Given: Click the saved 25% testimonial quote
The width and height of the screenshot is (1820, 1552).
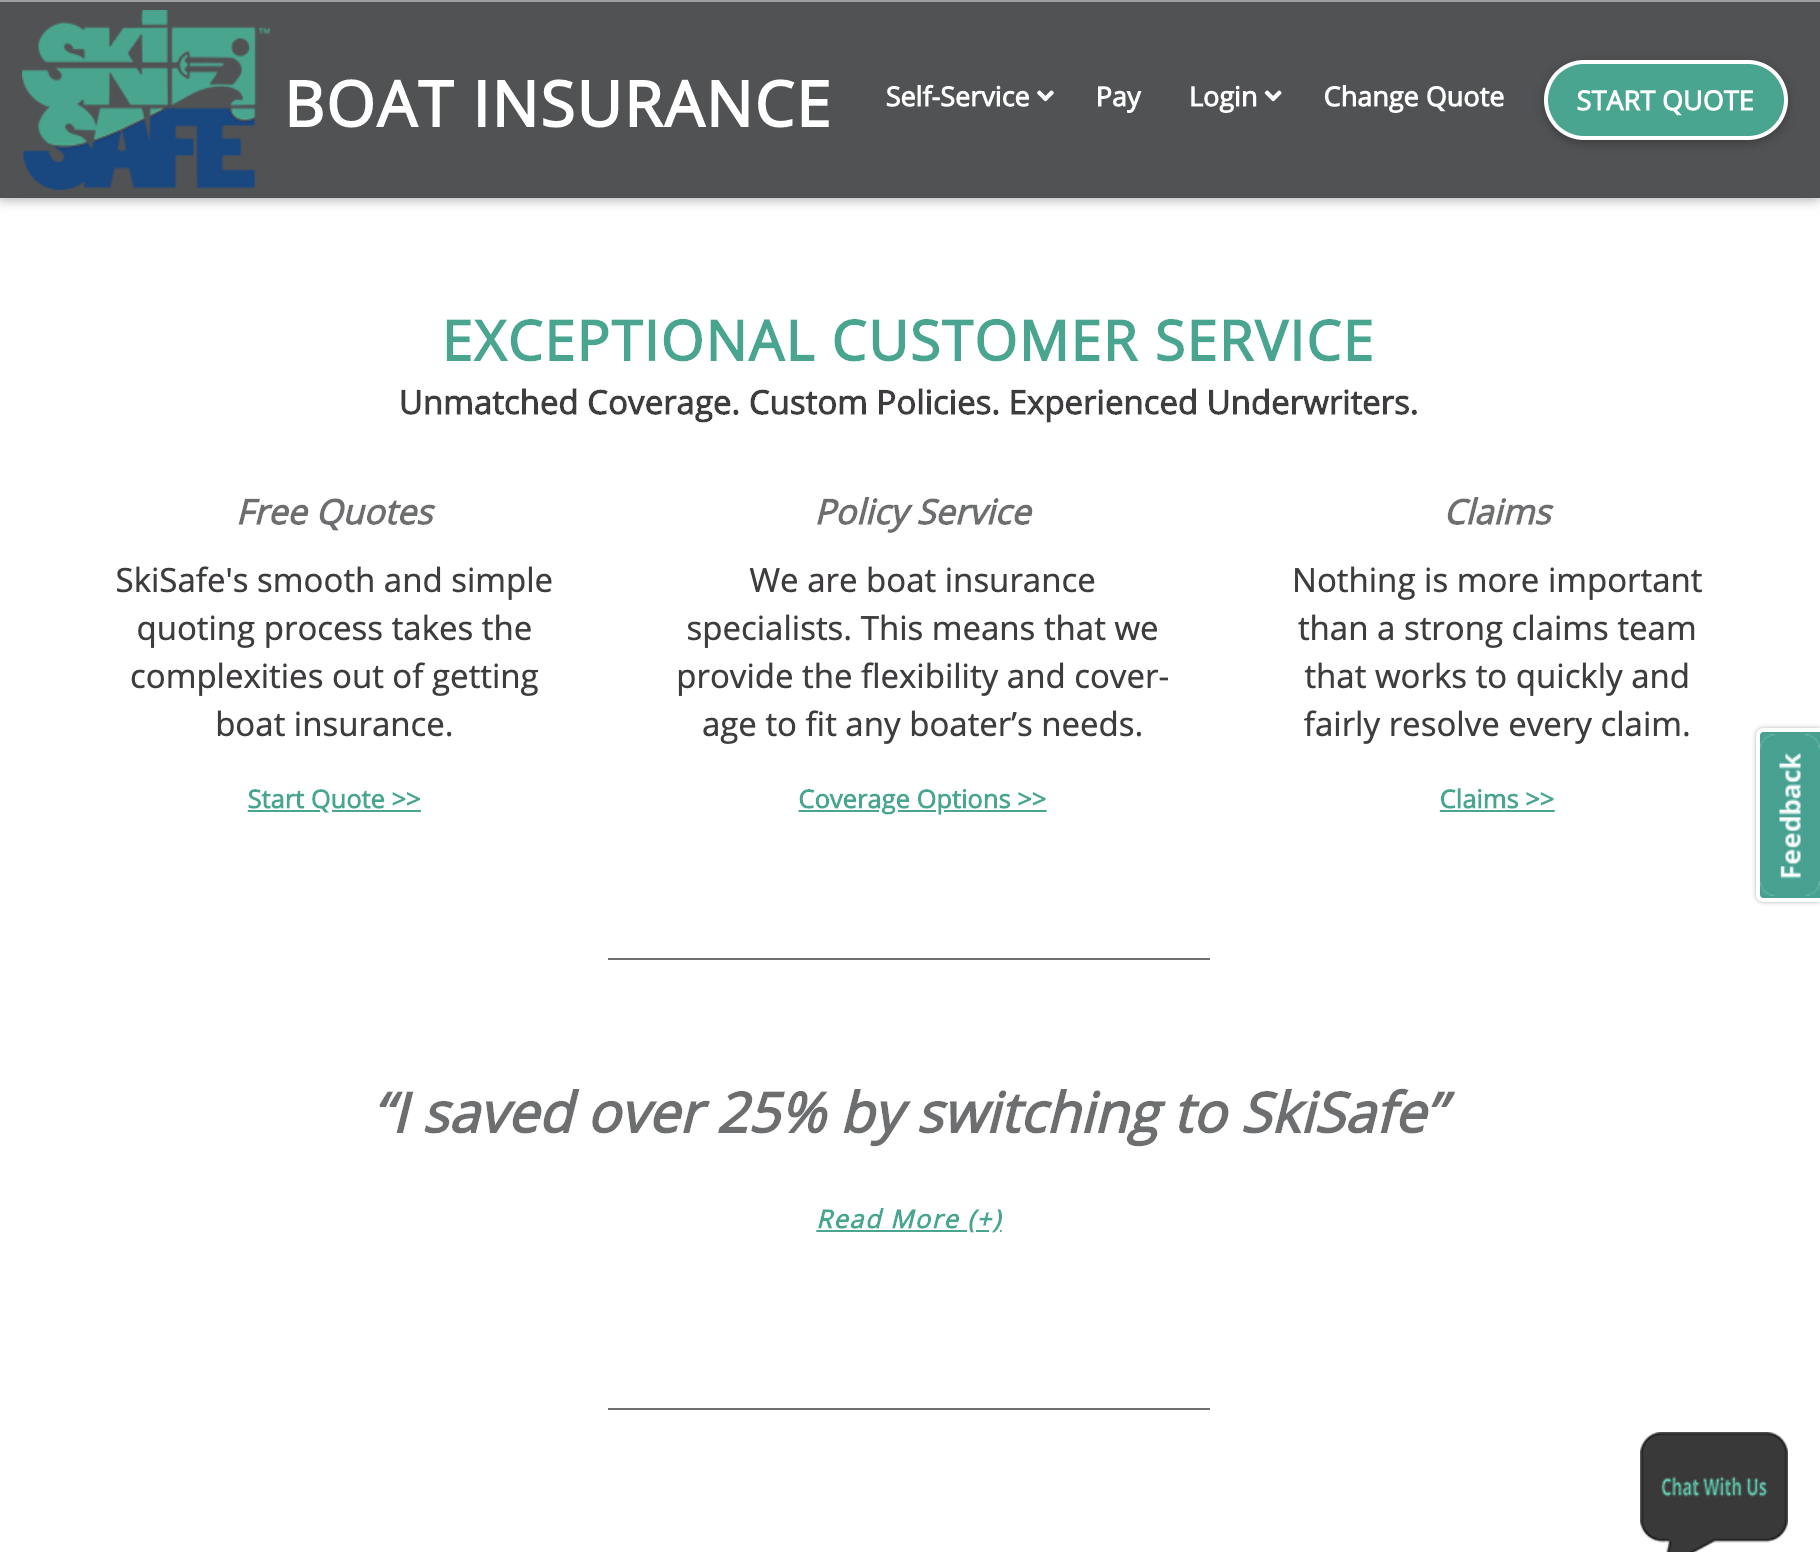Looking at the screenshot, I should [x=913, y=1112].
